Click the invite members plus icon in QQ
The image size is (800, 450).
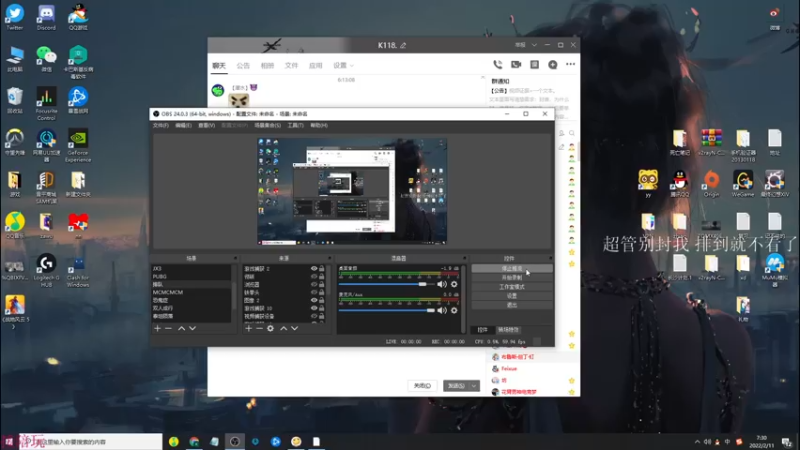(x=553, y=65)
